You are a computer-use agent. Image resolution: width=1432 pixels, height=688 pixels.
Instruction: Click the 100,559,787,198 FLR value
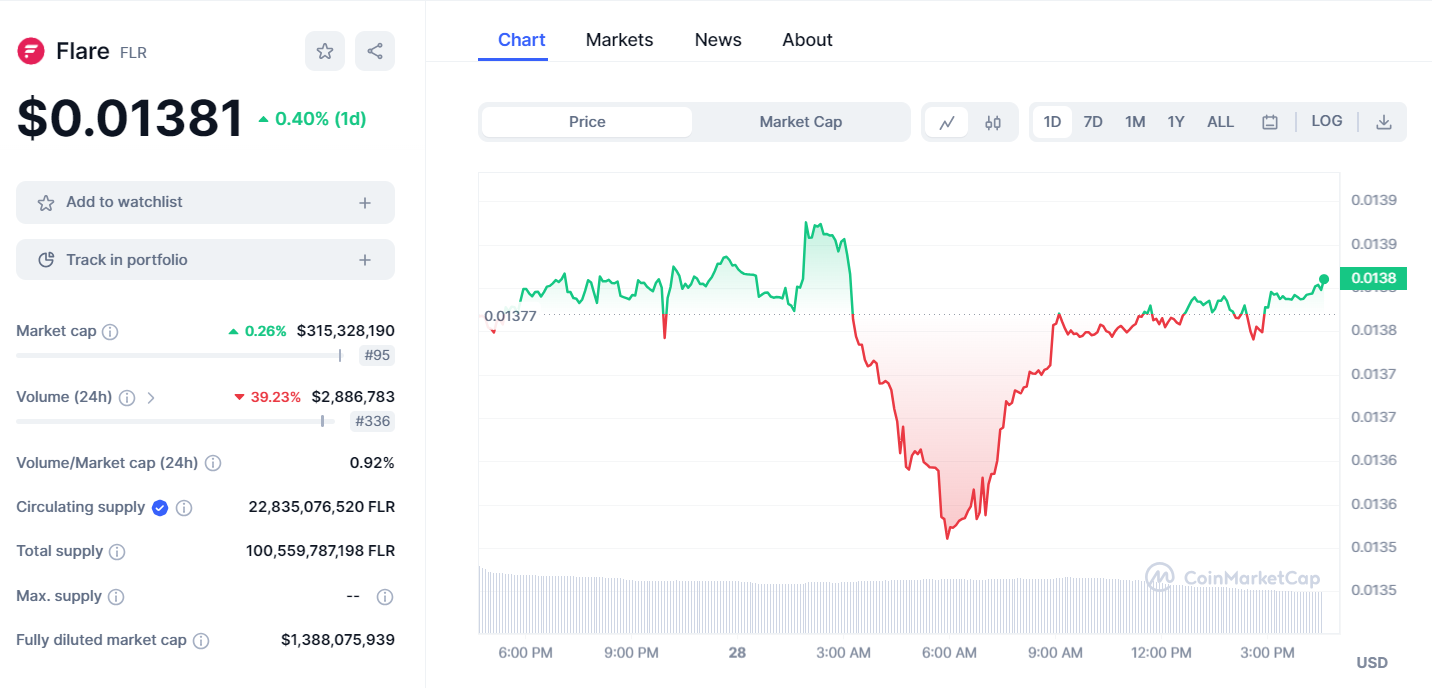pyautogui.click(x=321, y=551)
